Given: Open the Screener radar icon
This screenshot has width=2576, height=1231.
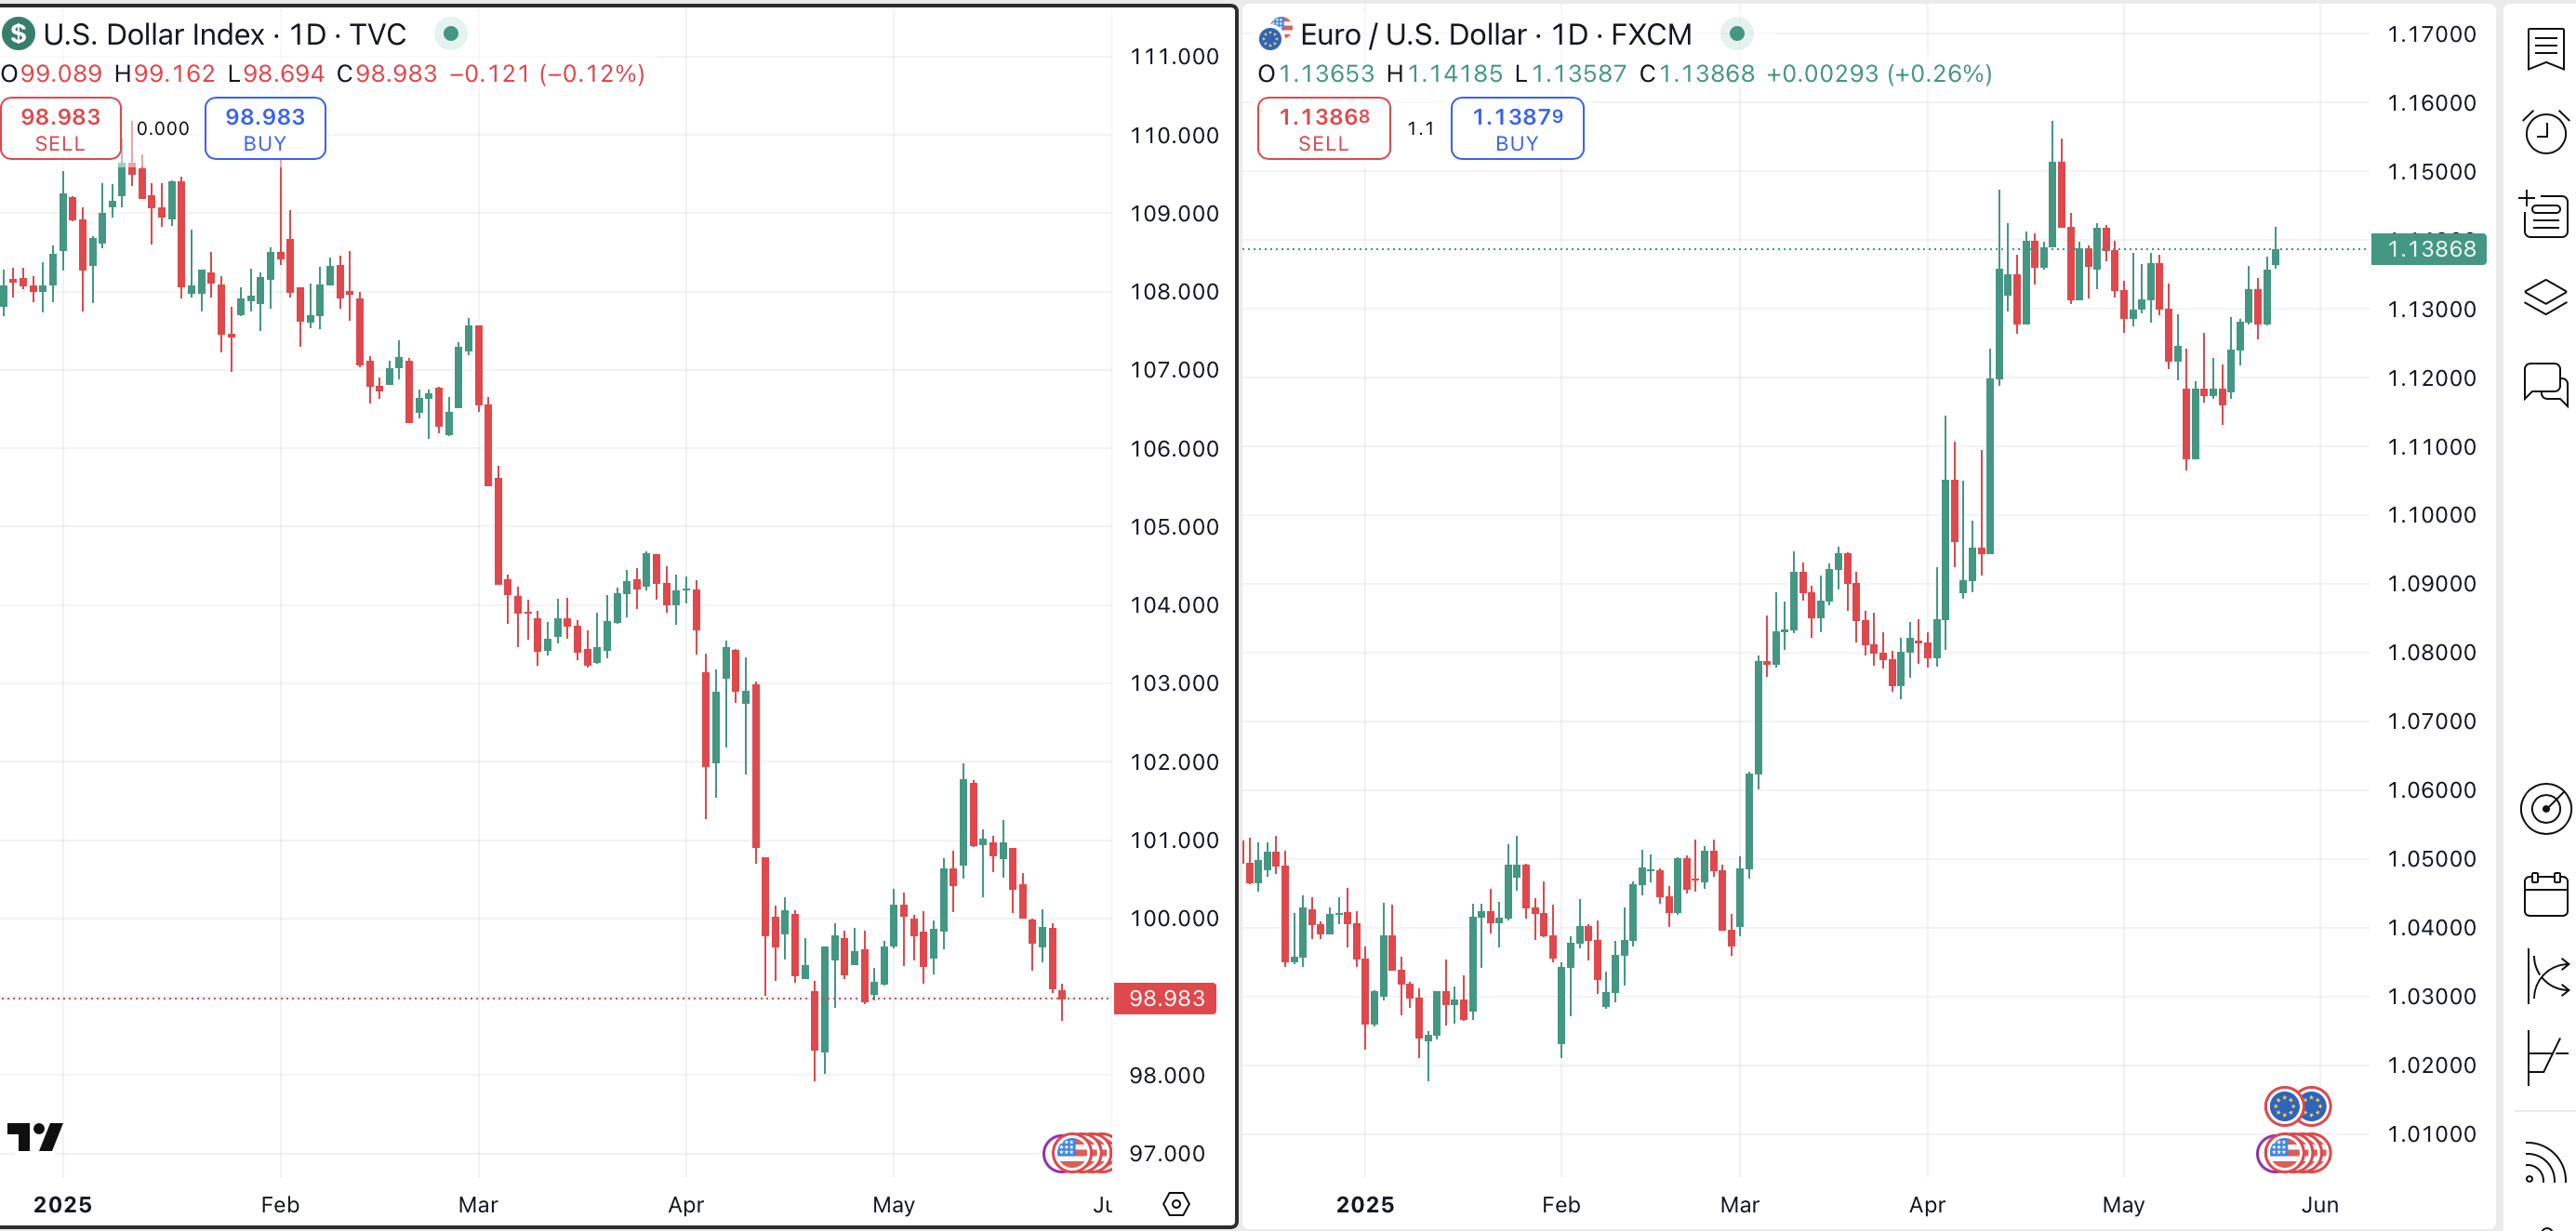Looking at the screenshot, I should click(x=2545, y=808).
